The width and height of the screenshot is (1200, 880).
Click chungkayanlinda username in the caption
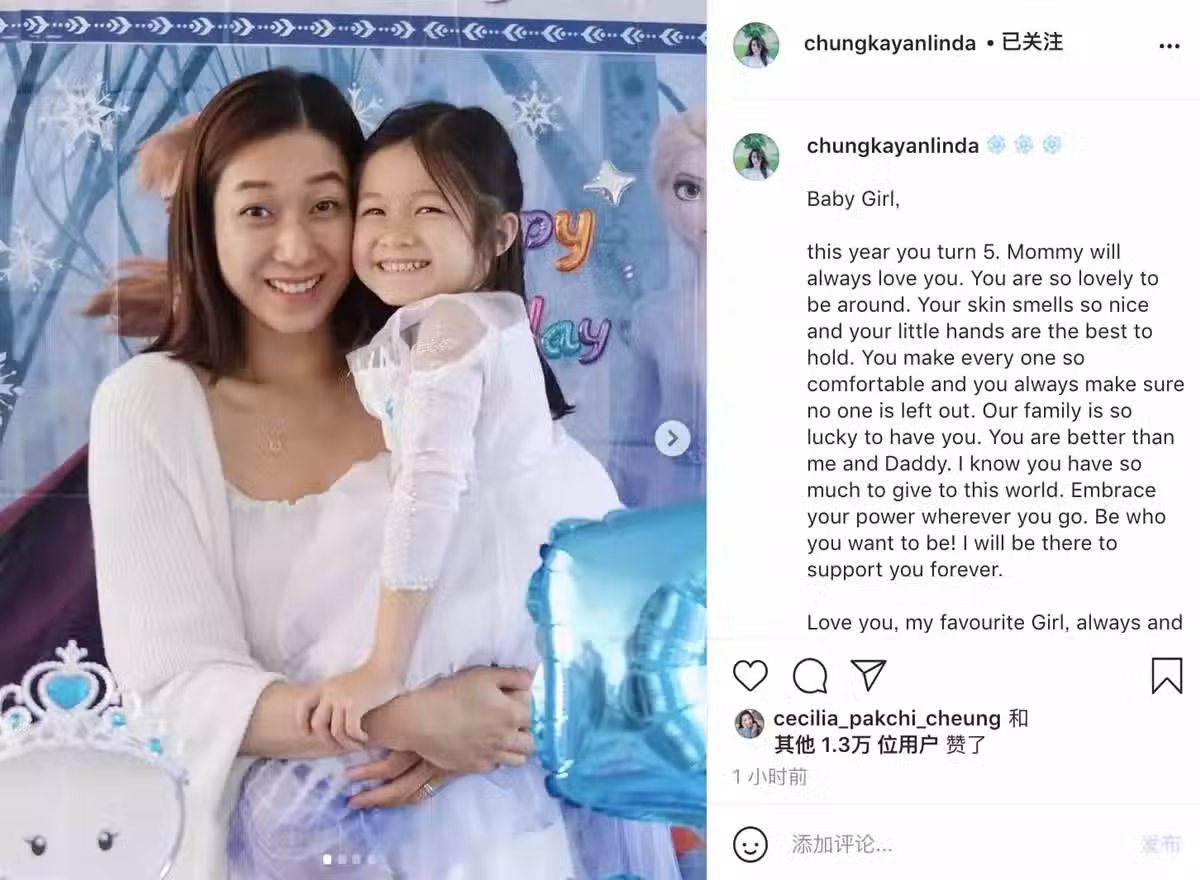point(893,146)
